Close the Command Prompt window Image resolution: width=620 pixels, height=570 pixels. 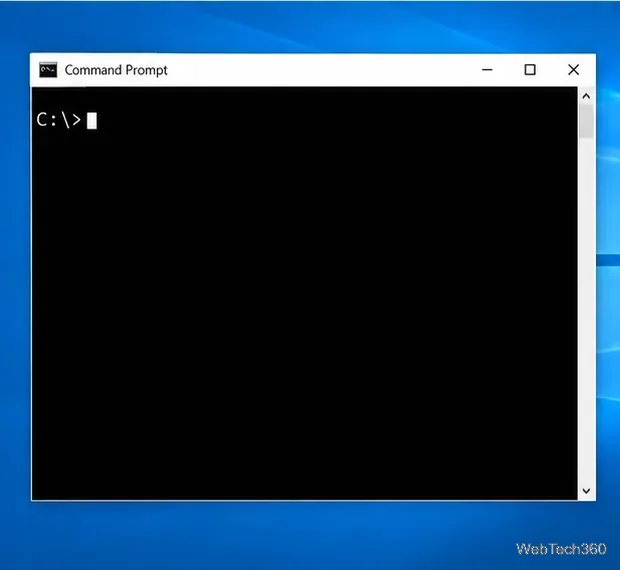point(573,70)
